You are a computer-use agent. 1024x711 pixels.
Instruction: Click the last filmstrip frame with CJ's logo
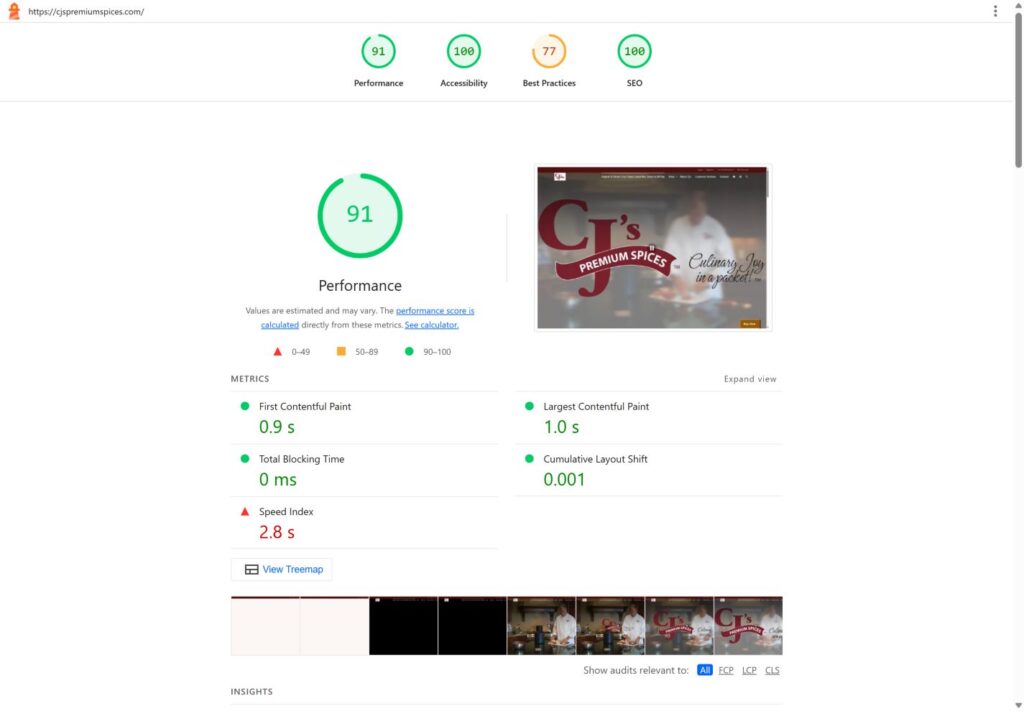(748, 625)
